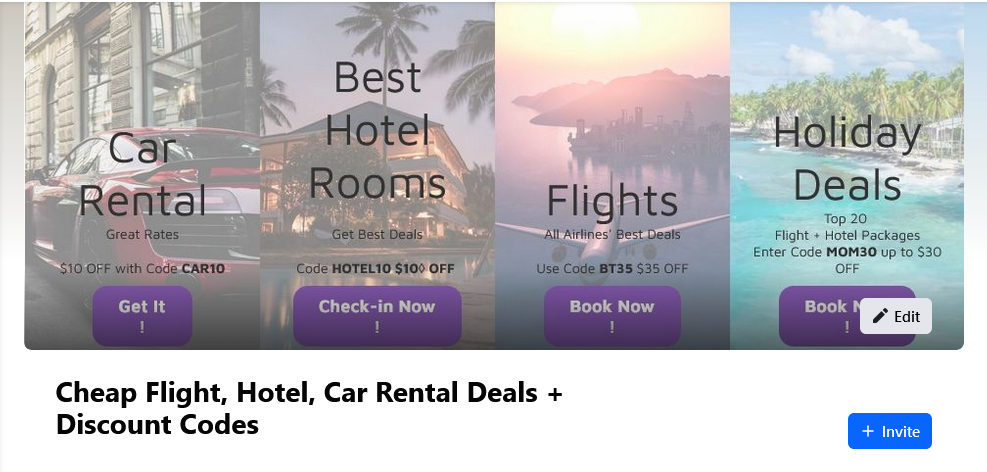Click the pencil icon on Edit button
Viewport: 987px width, 472px height.
click(x=880, y=316)
